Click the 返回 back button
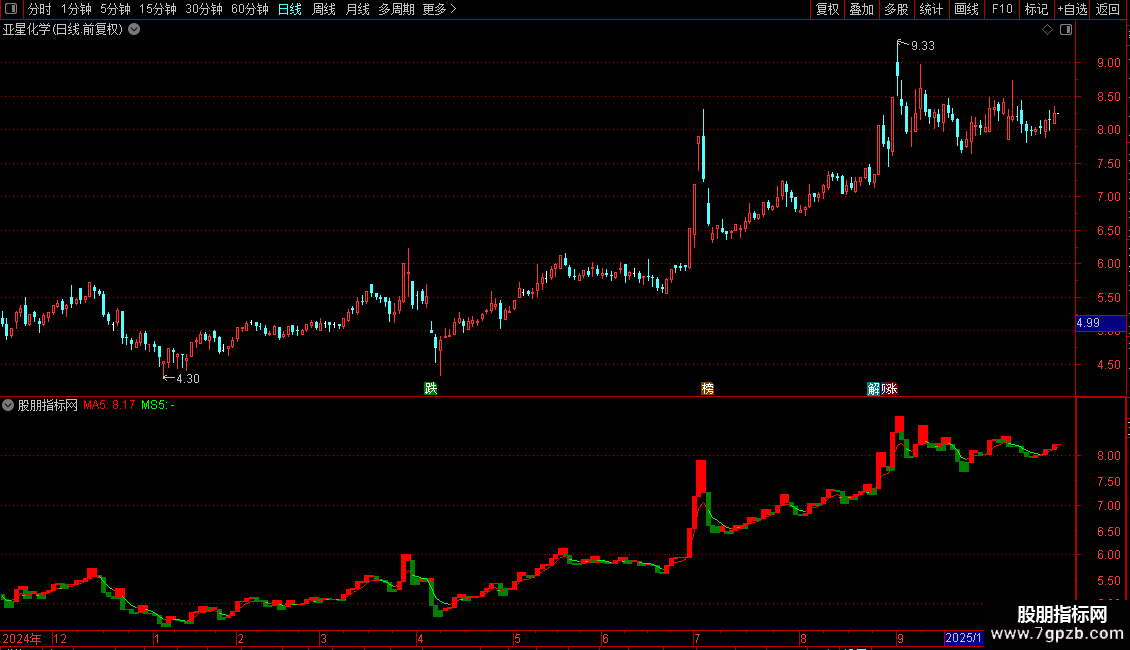The width and height of the screenshot is (1130, 650). [x=1108, y=9]
